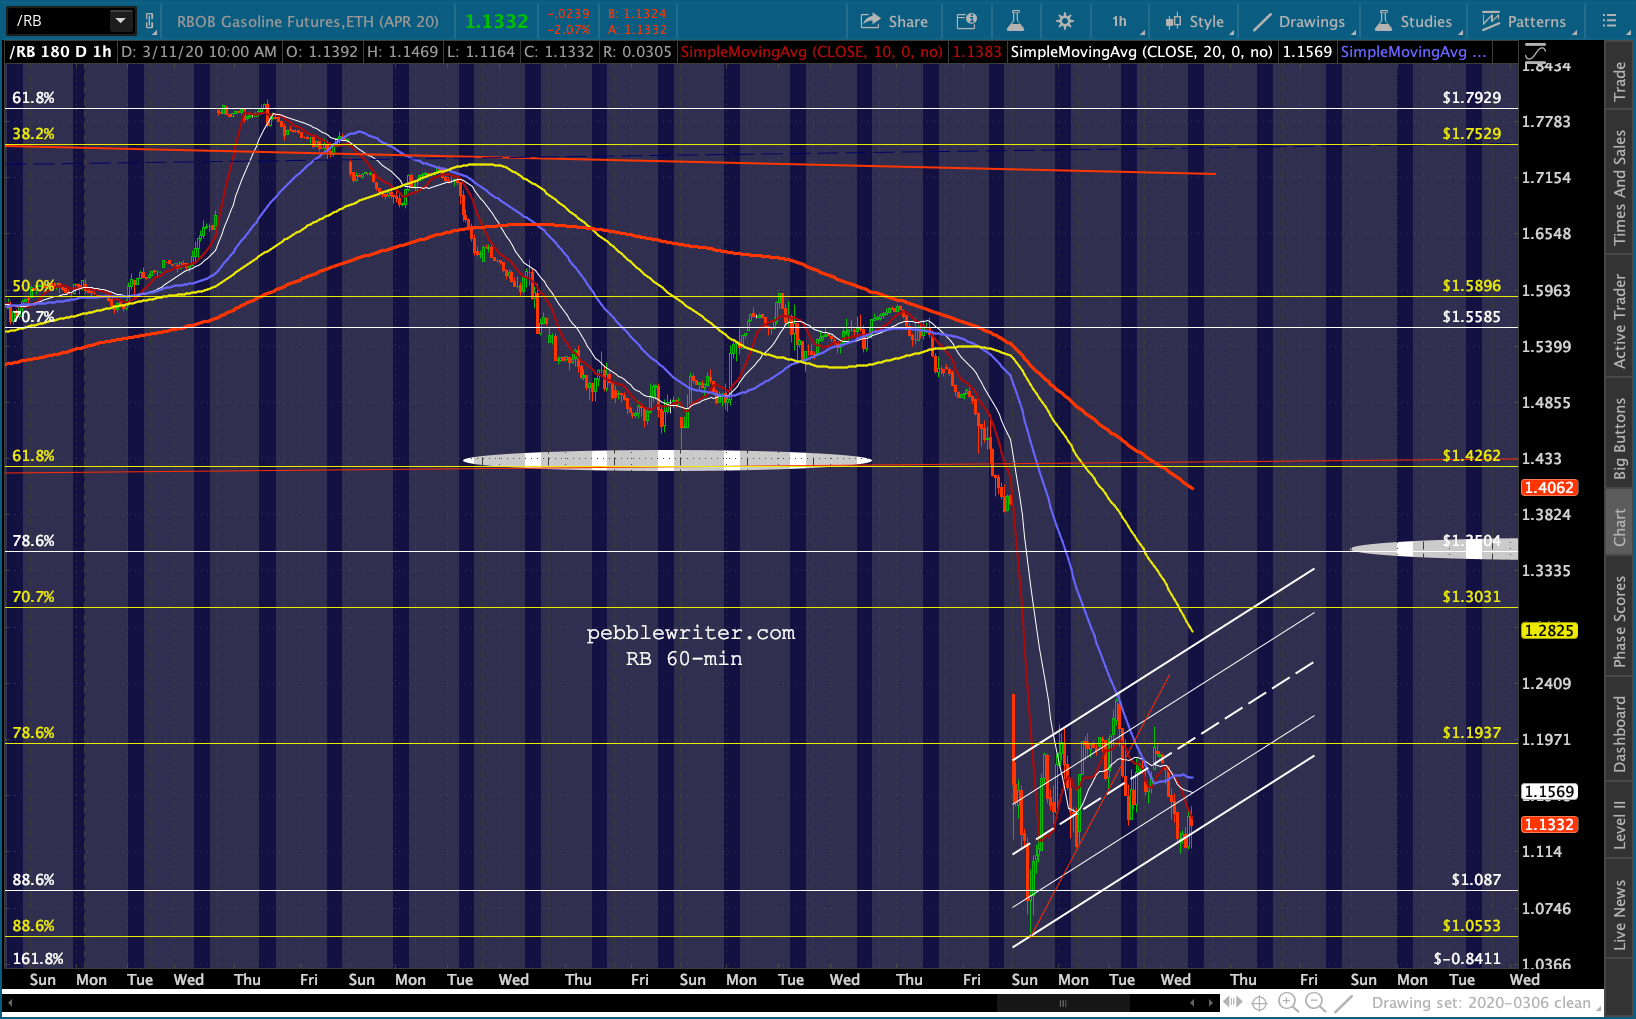Click the $1.1937 Fibonacci level label
The width and height of the screenshot is (1636, 1019).
pyautogui.click(x=1471, y=732)
